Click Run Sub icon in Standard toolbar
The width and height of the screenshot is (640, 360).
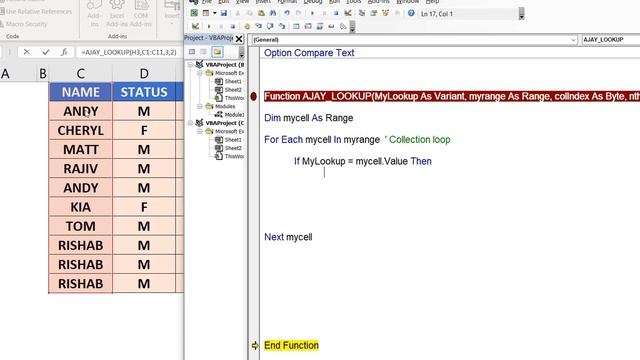[x=312, y=13]
